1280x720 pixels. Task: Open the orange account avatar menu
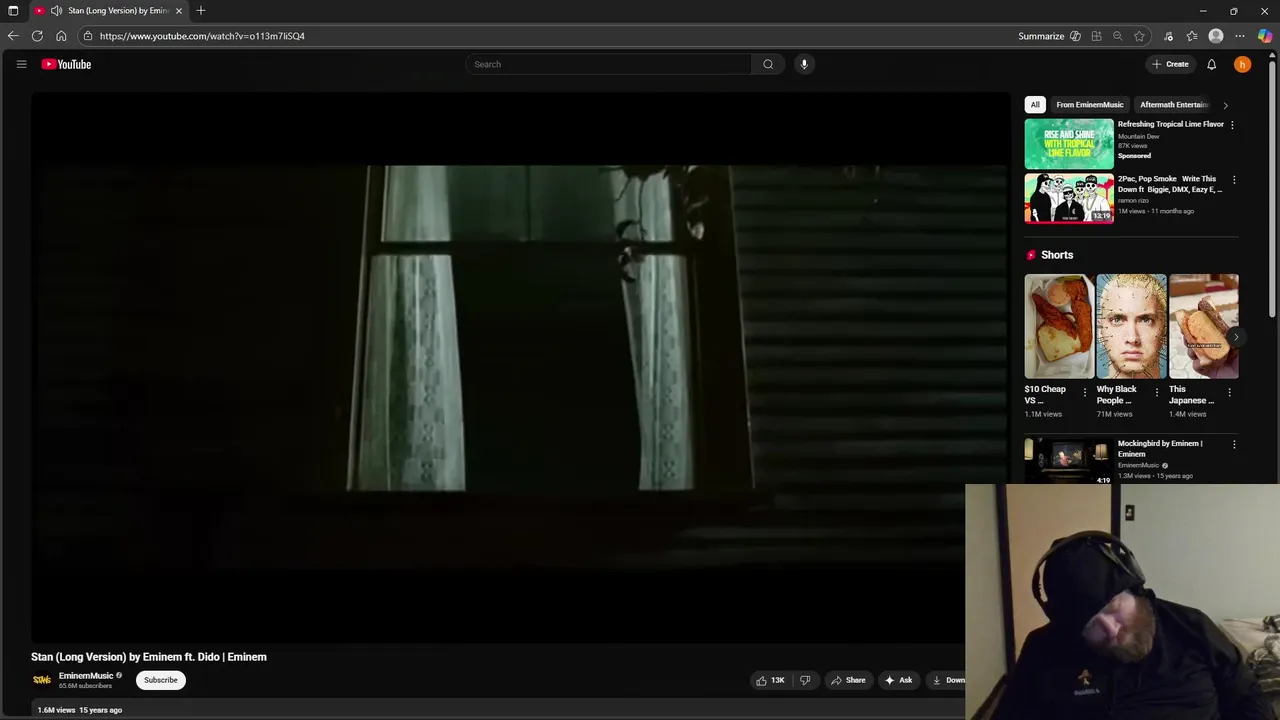[x=1242, y=64]
